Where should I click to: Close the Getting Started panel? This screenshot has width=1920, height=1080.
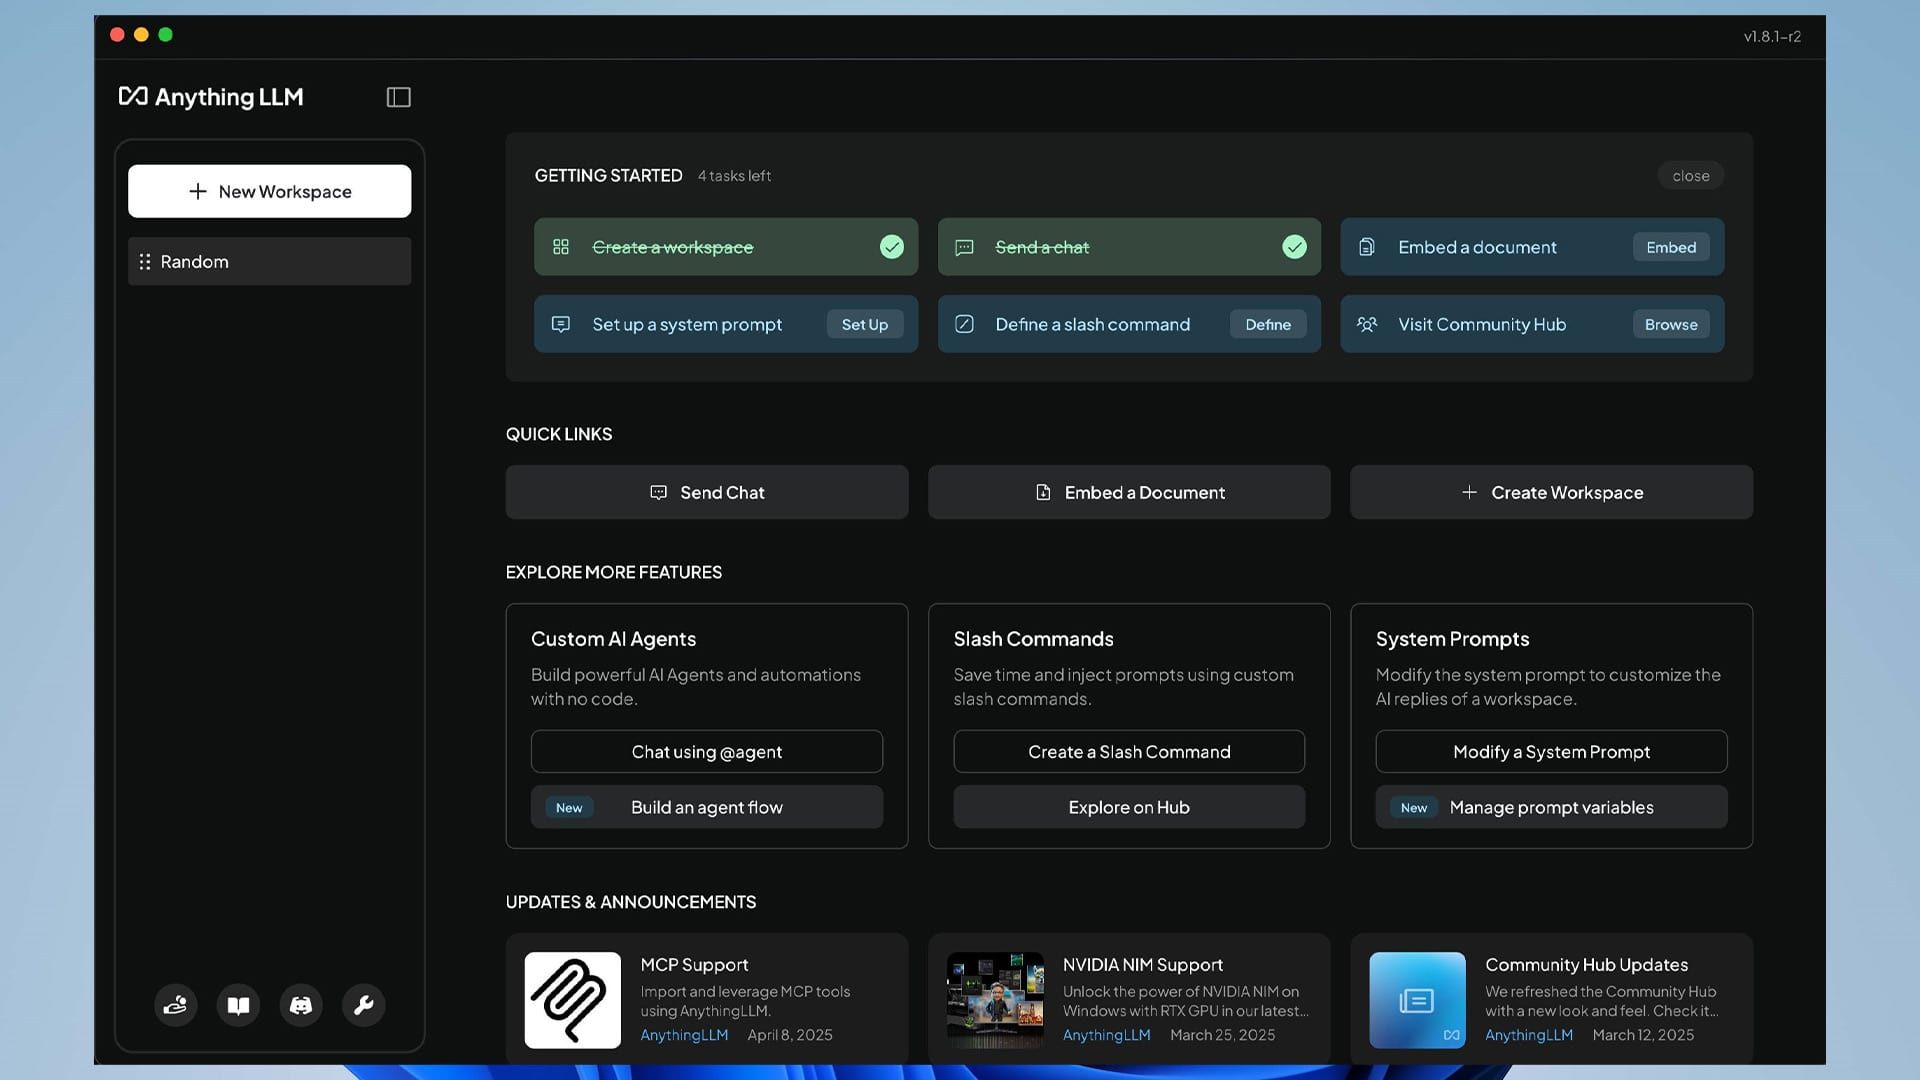coord(1690,176)
